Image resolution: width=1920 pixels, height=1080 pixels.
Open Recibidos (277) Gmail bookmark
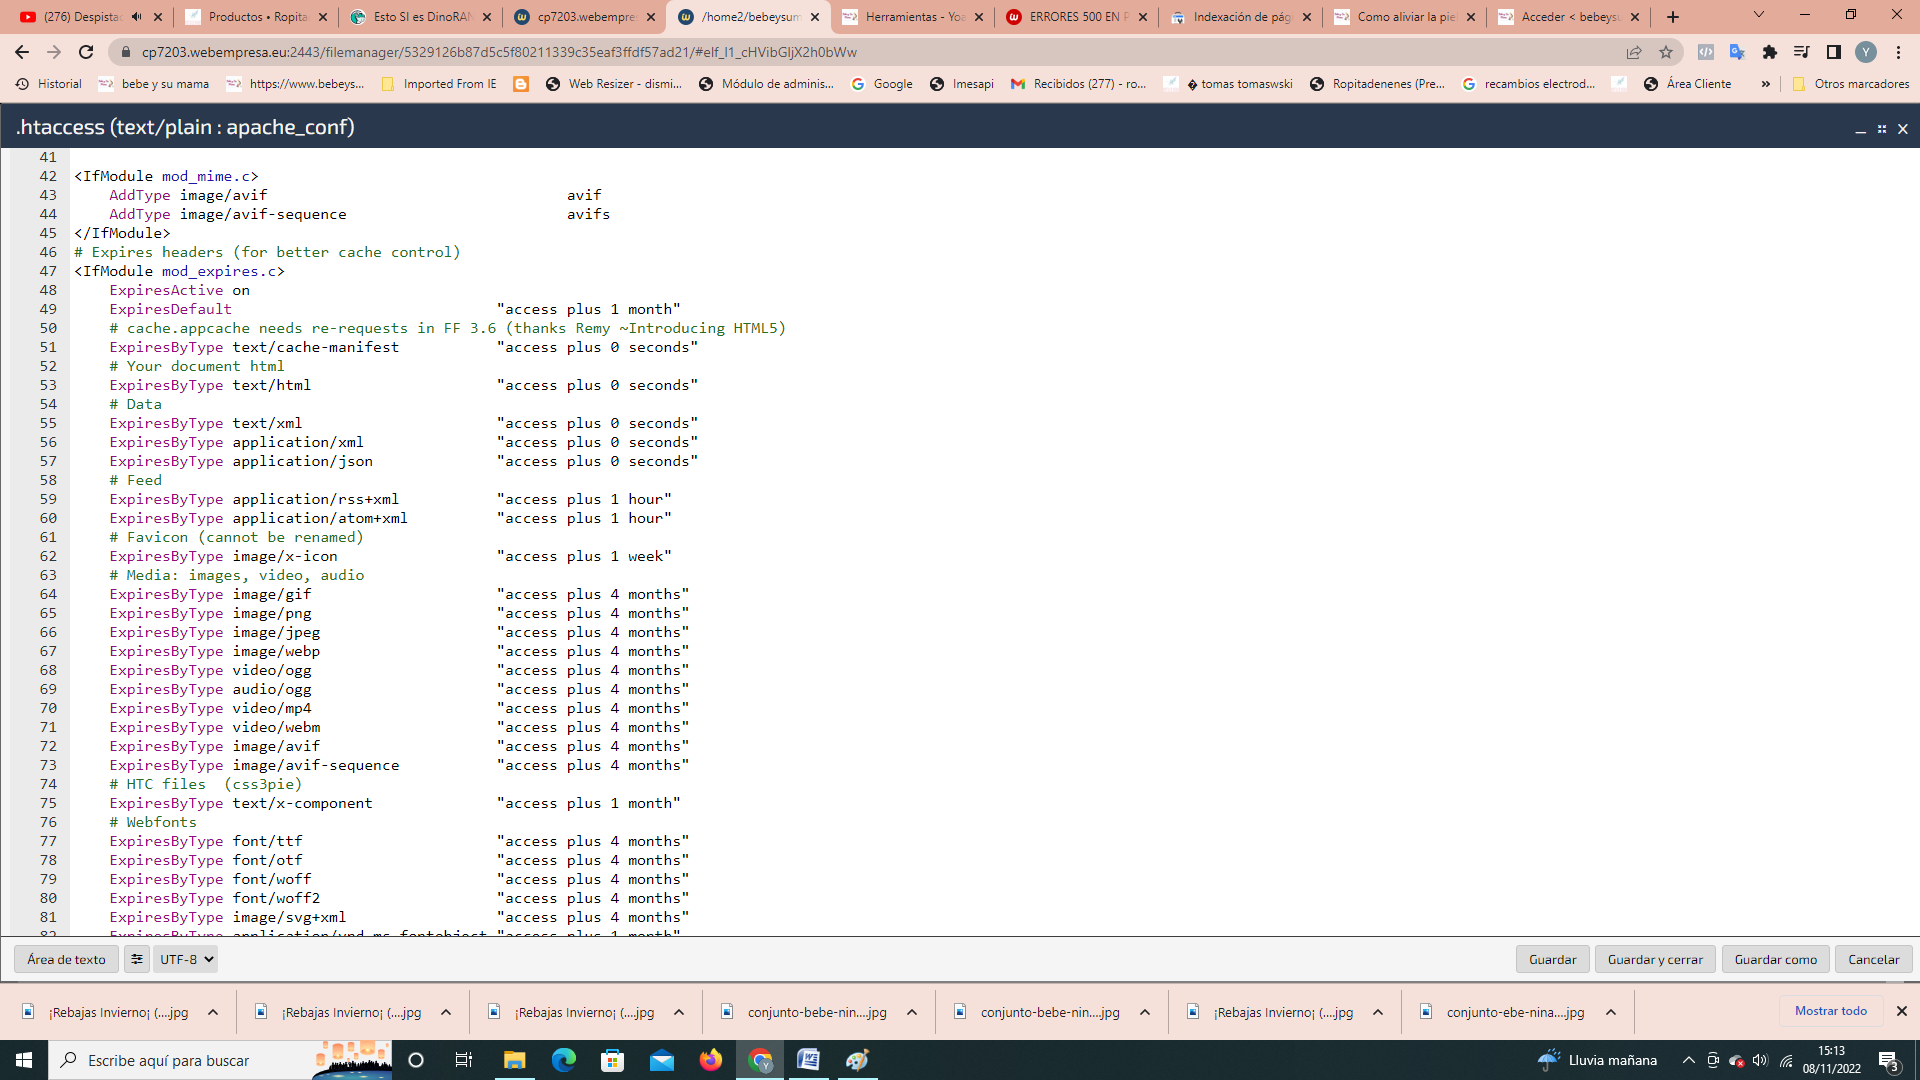point(1079,84)
